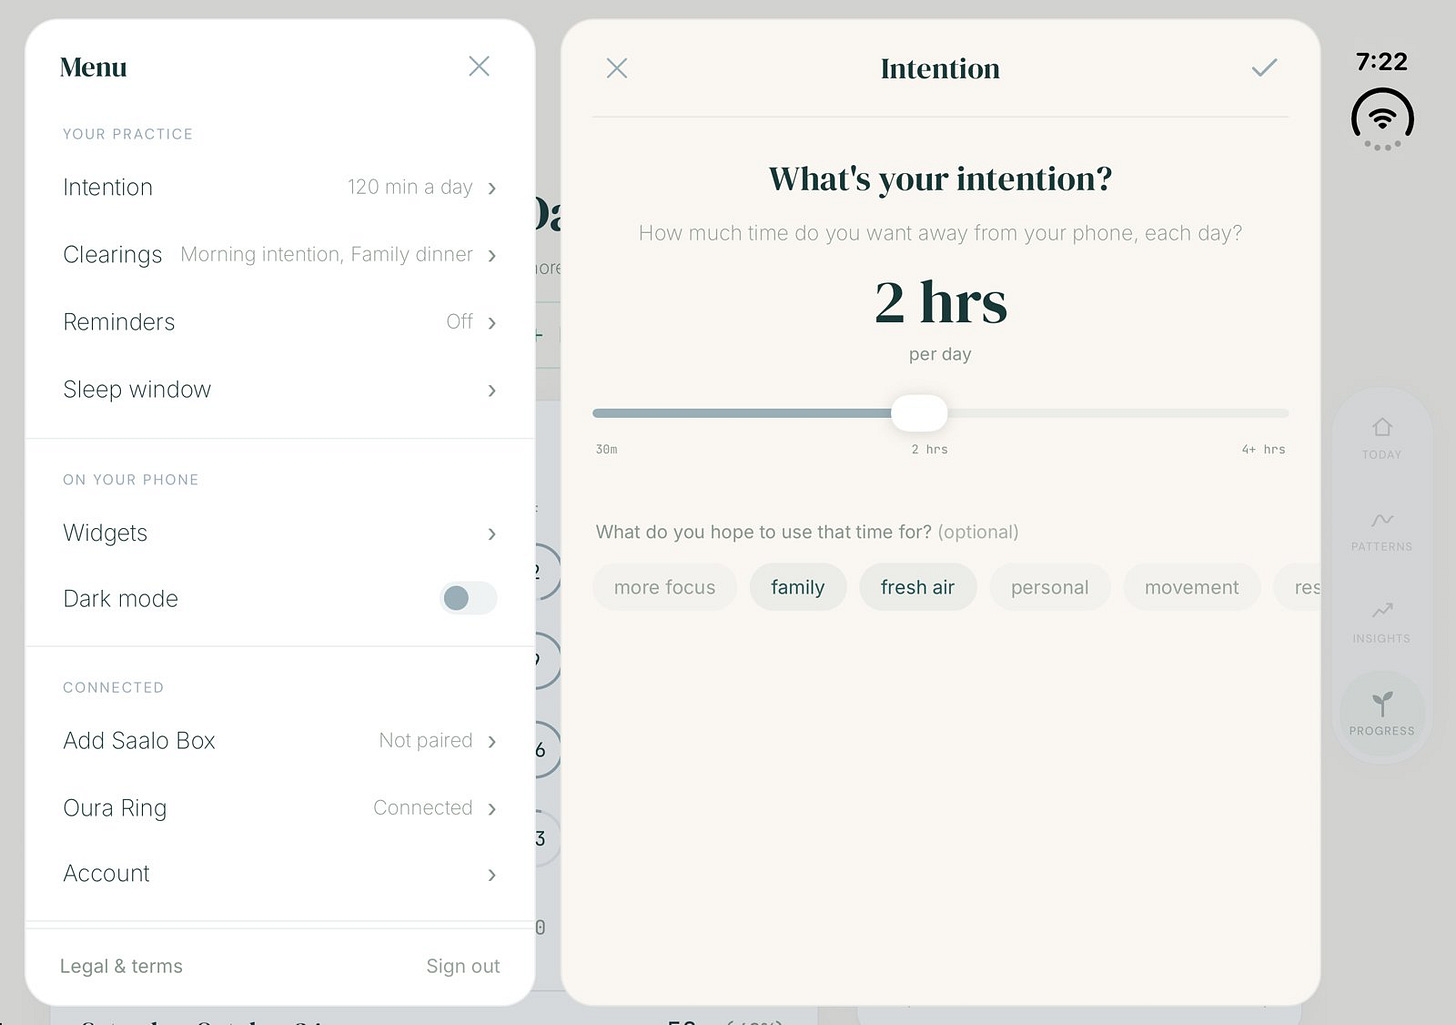
Task: Click the 7:22 clock display
Action: (x=1382, y=62)
